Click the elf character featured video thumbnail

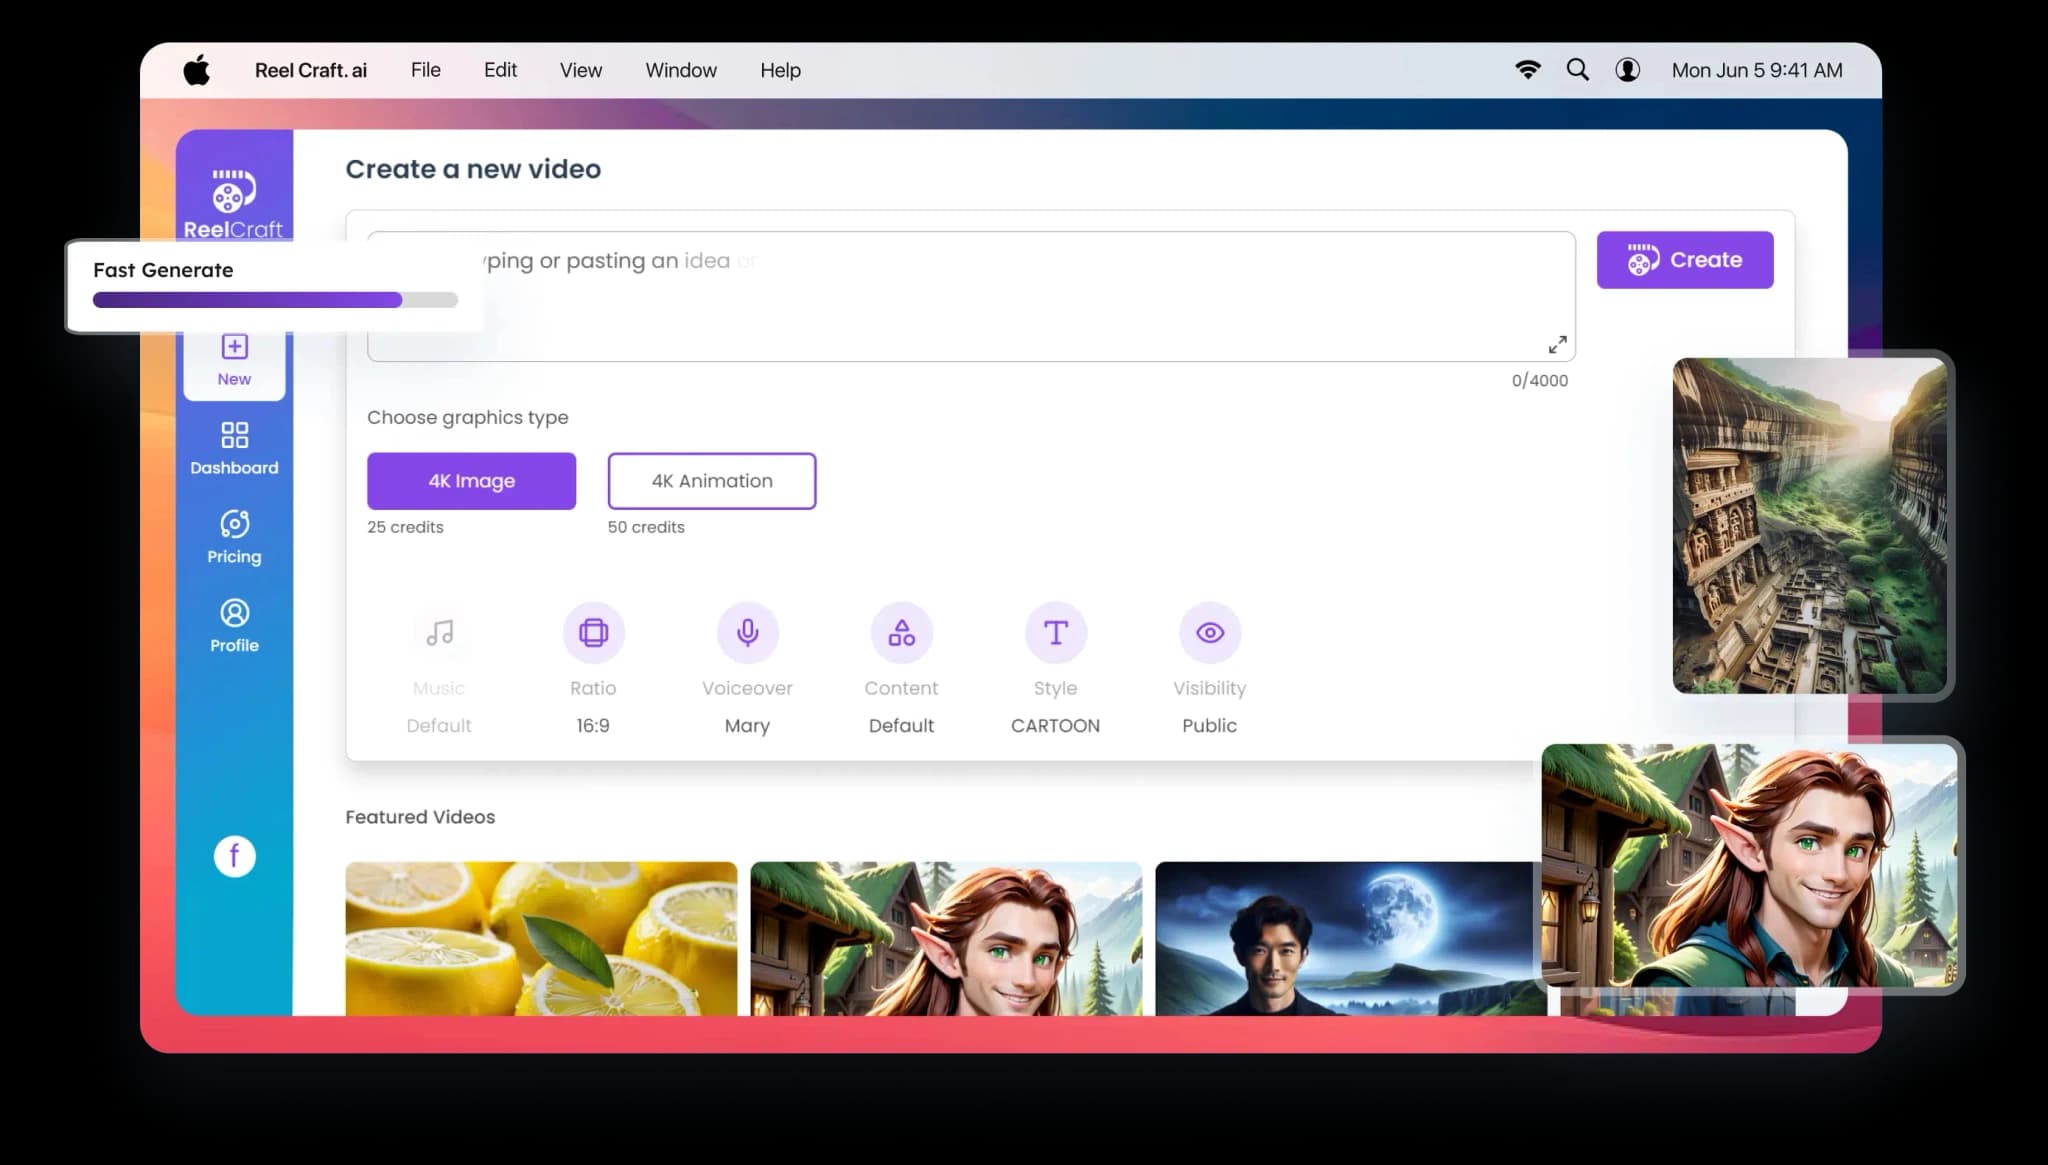point(945,938)
